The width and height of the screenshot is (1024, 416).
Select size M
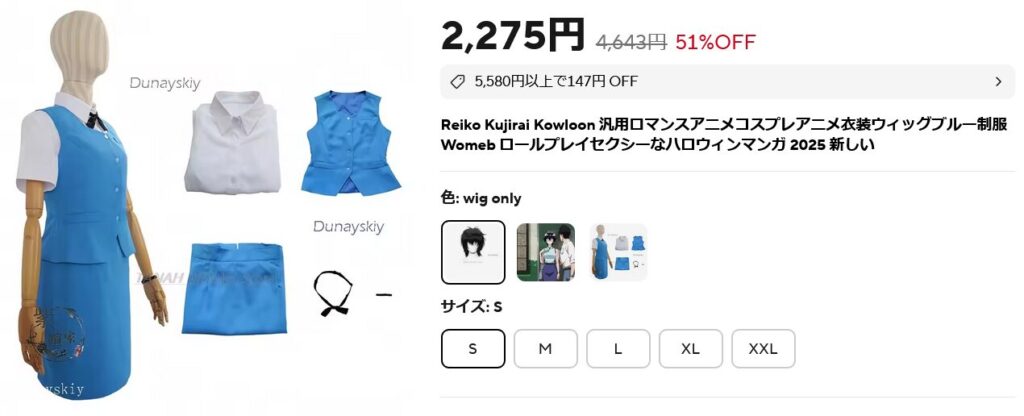point(545,349)
